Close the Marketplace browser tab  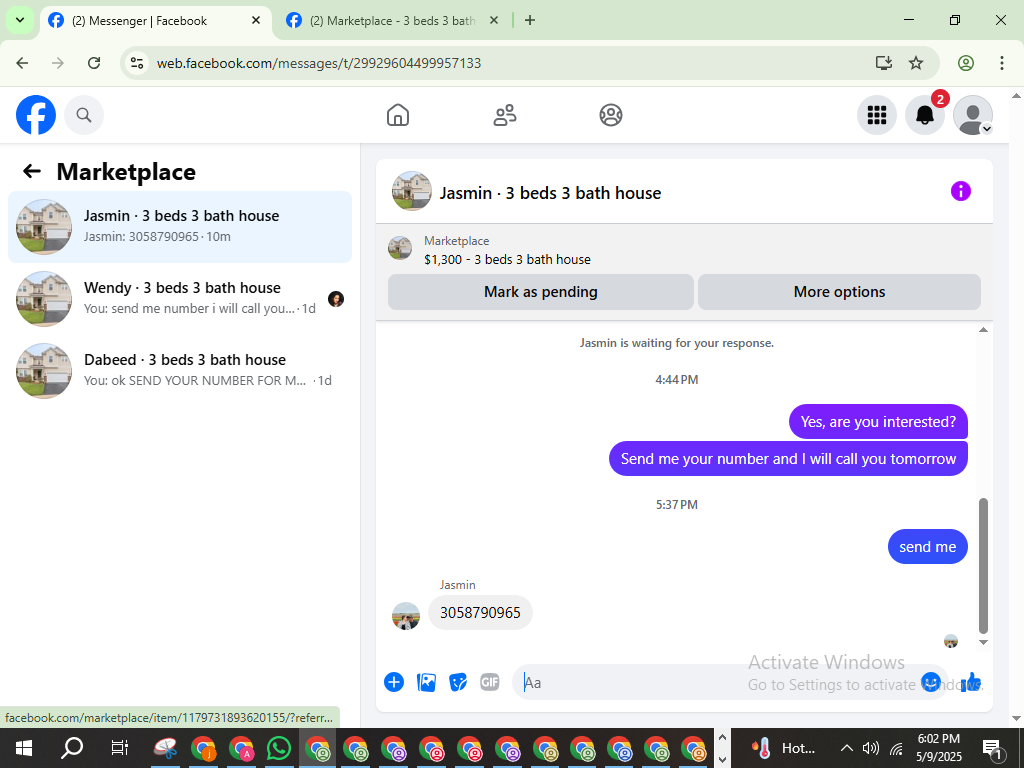494,20
